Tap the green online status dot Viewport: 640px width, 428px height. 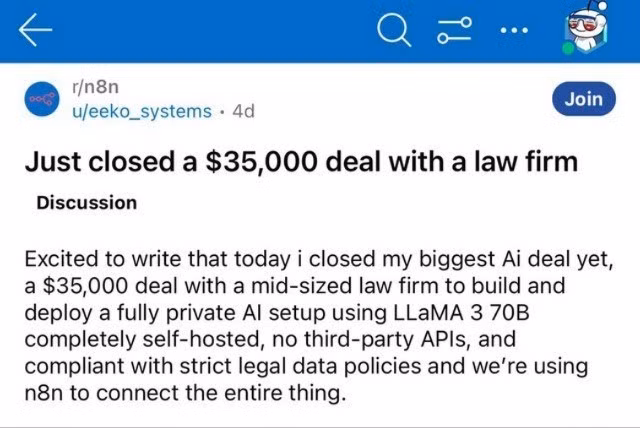pos(568,48)
